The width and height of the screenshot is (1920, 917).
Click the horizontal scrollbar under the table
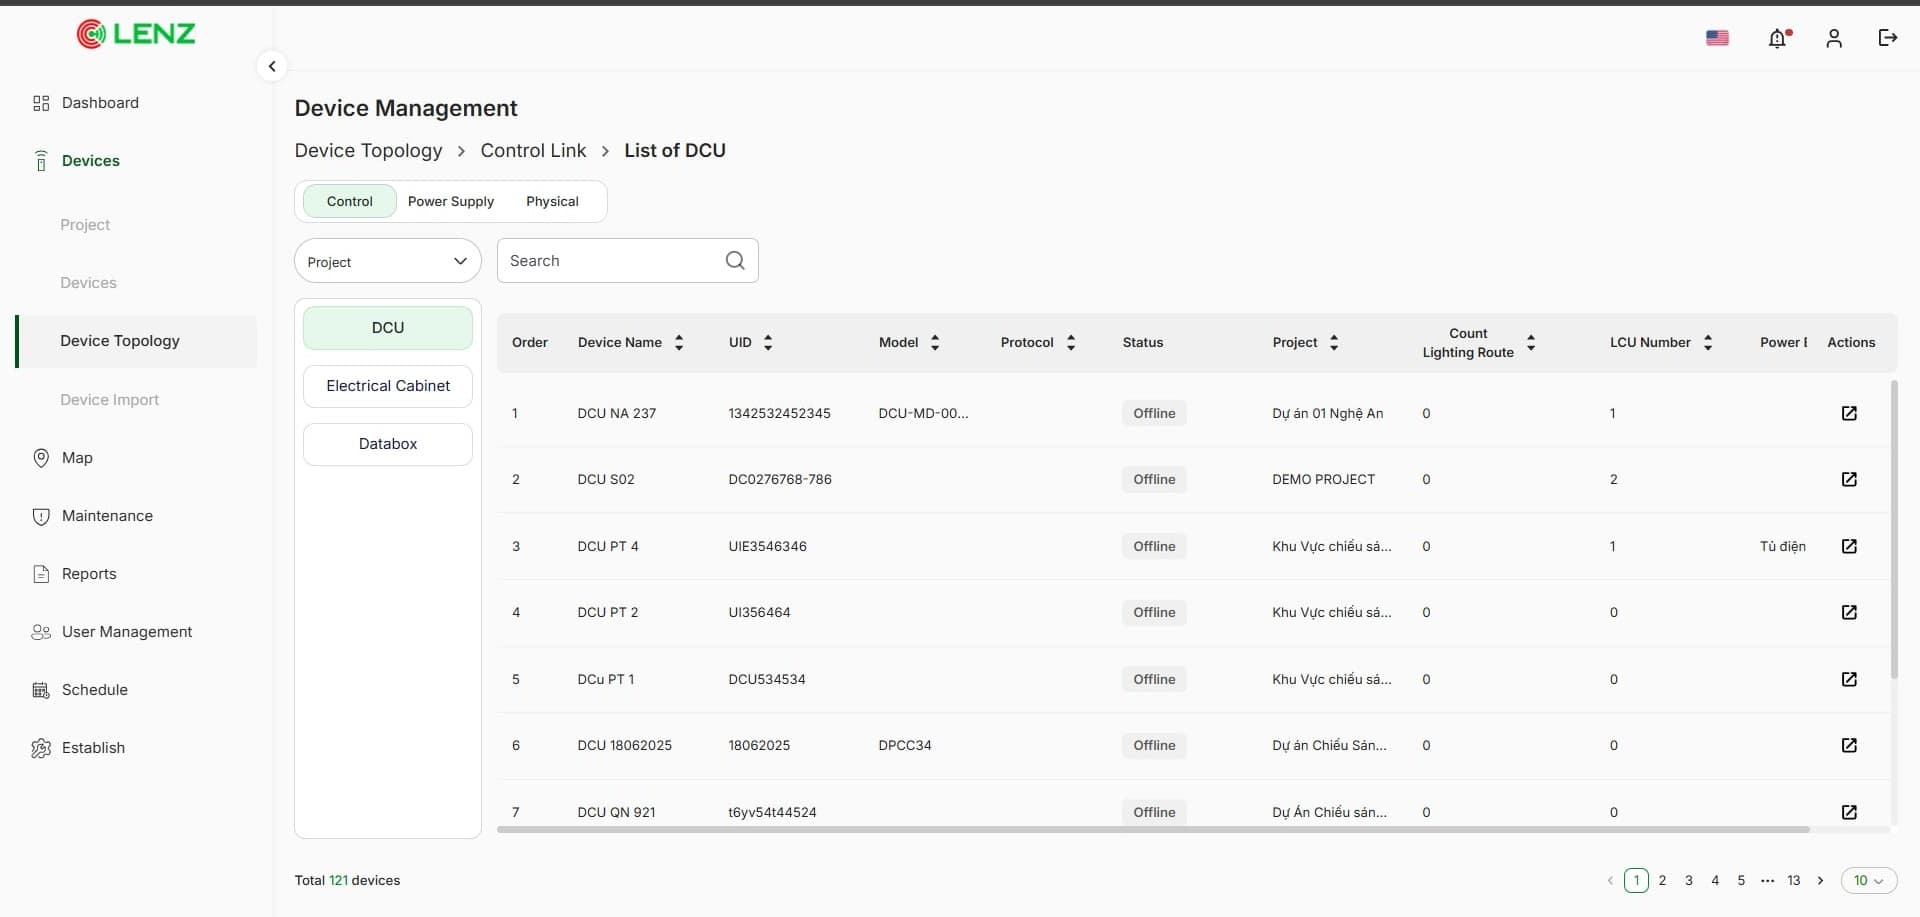[x=1153, y=830]
